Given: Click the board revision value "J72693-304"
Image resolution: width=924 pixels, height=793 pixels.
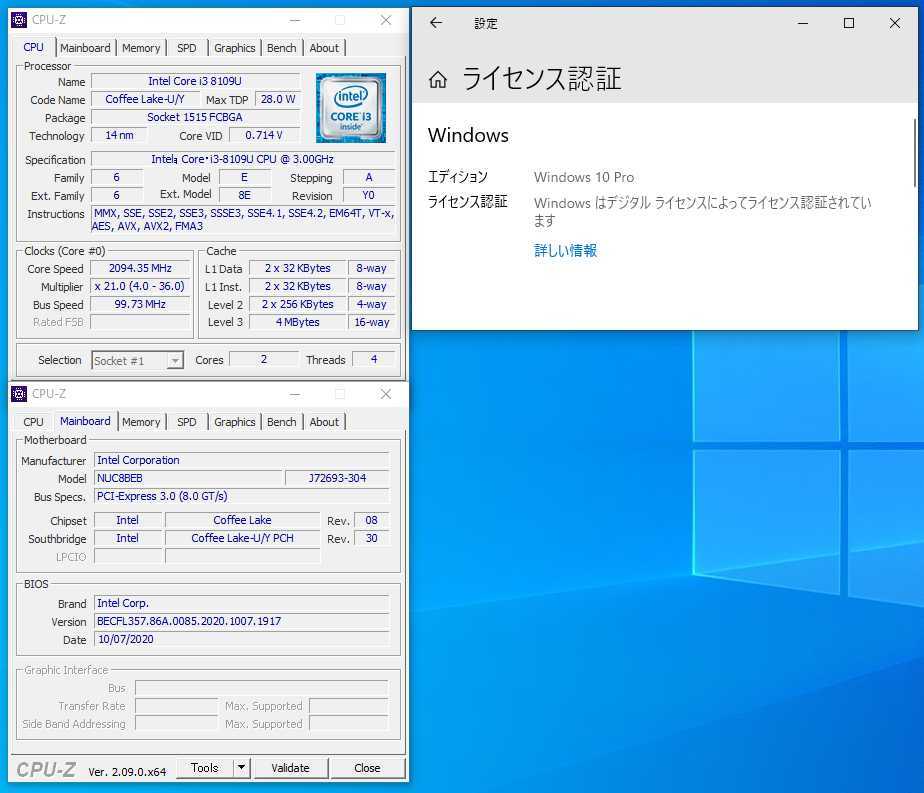Looking at the screenshot, I should [338, 478].
